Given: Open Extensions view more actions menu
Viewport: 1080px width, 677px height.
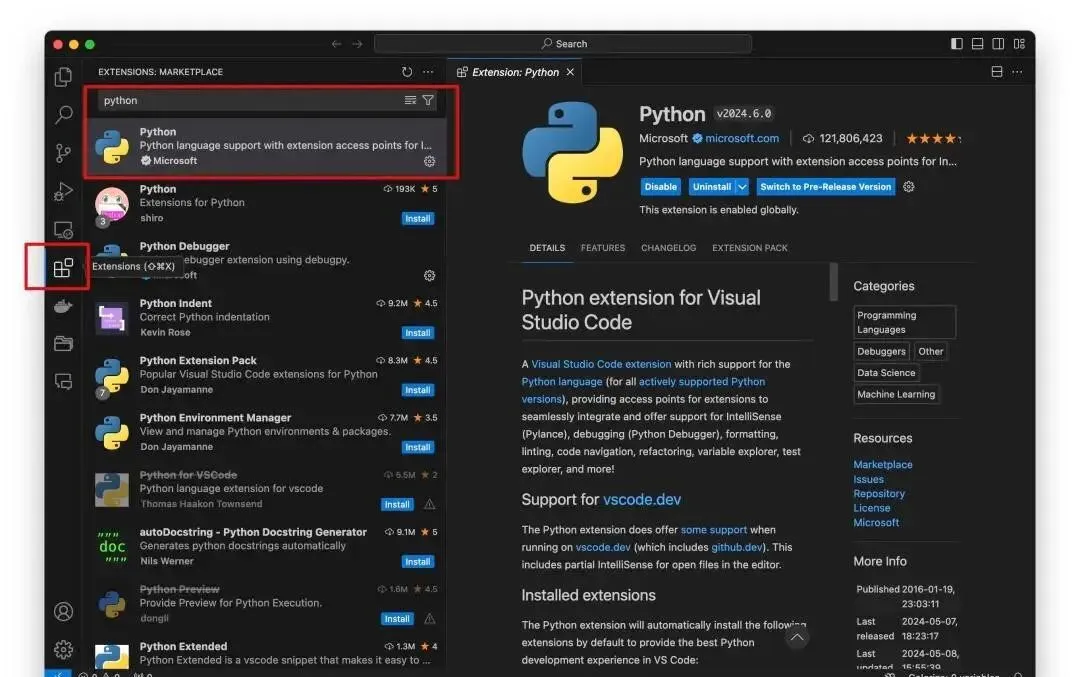Looking at the screenshot, I should coord(428,72).
